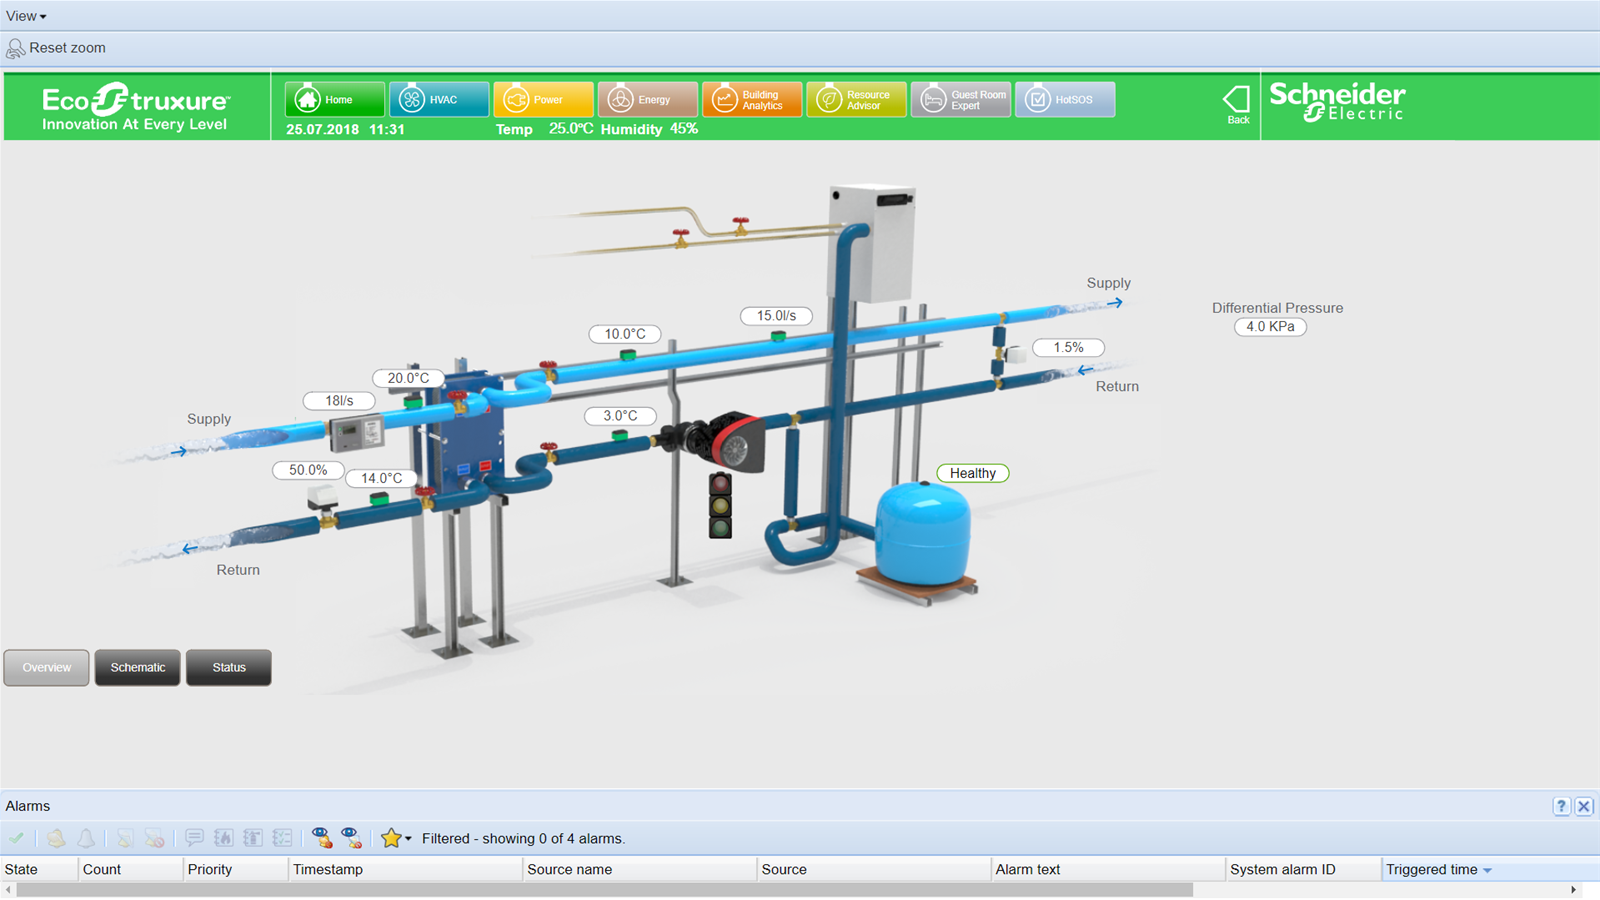
Task: Open the Home navigation button
Action: coord(334,100)
